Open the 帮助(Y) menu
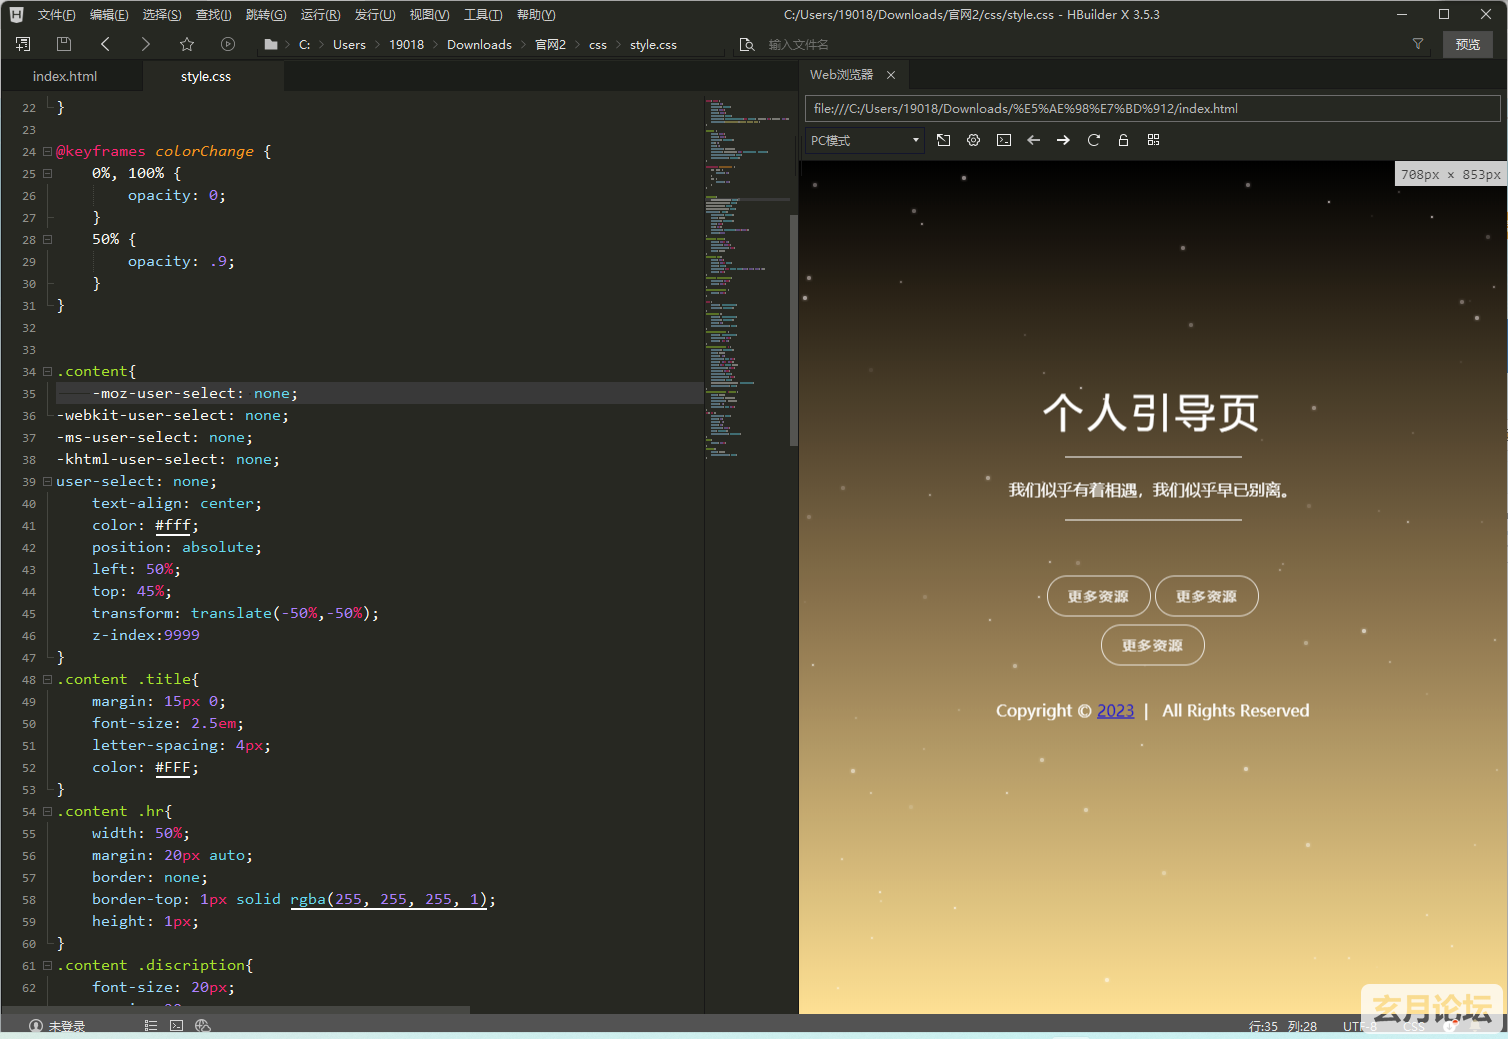 (536, 15)
